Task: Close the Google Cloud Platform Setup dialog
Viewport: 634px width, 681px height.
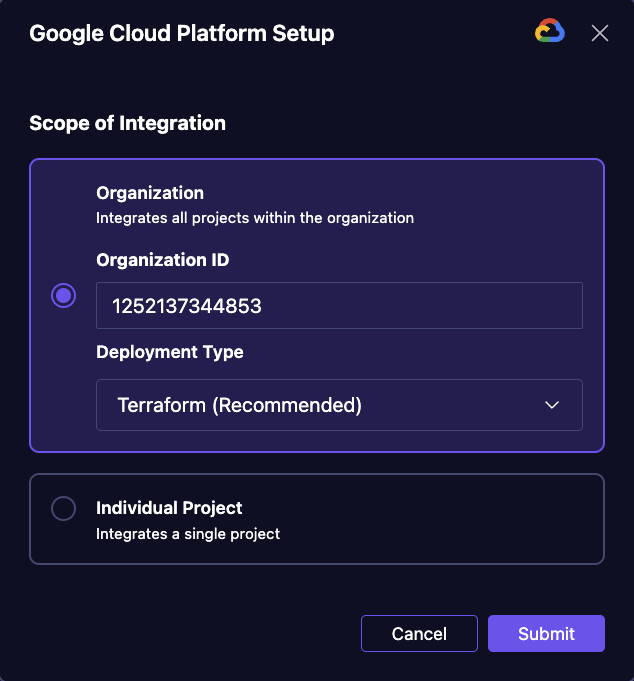Action: (x=600, y=33)
